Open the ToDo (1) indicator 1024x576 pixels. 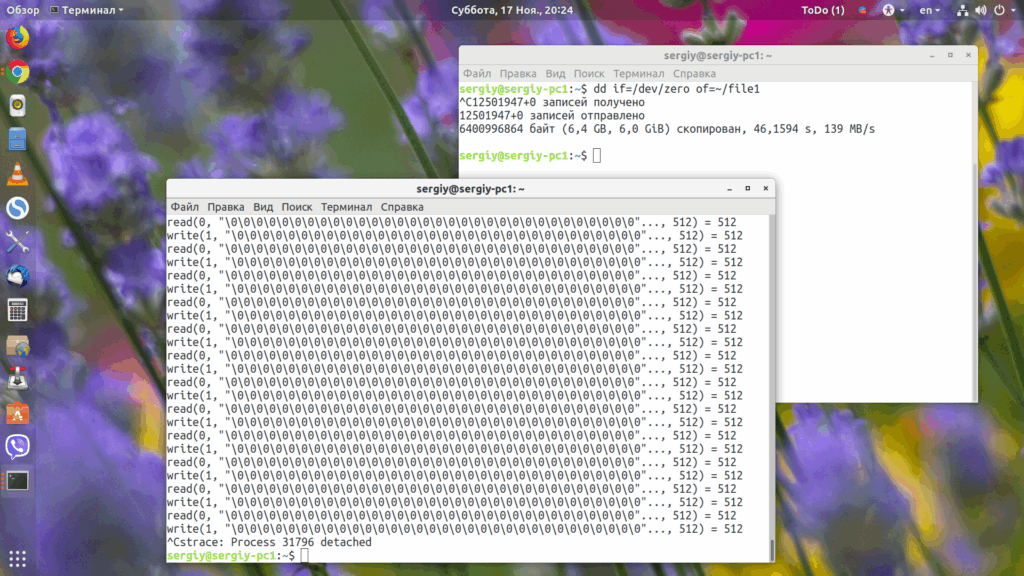point(823,10)
